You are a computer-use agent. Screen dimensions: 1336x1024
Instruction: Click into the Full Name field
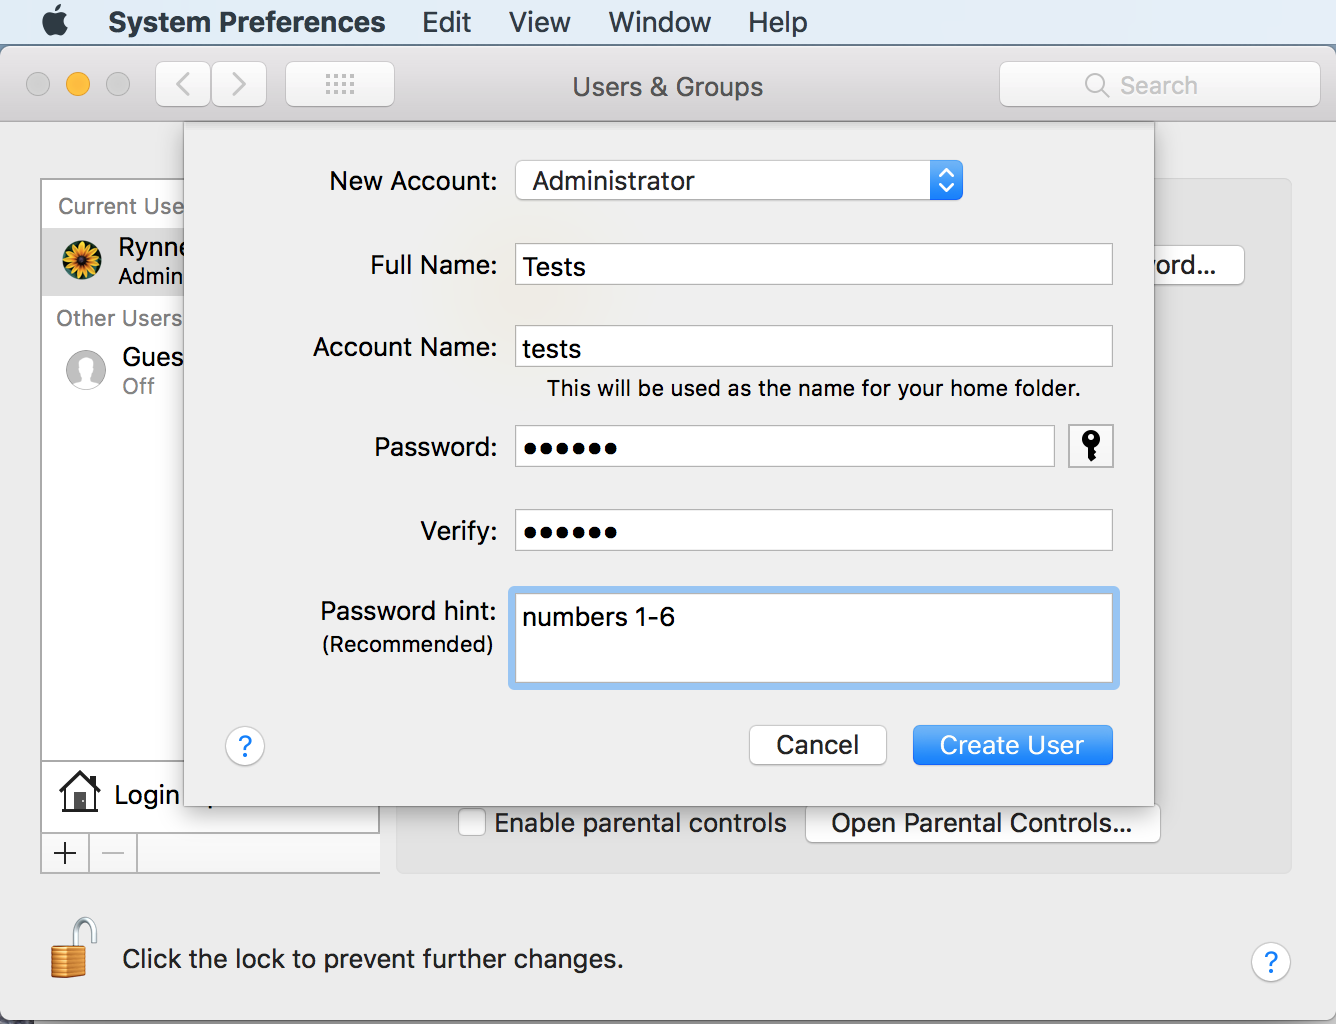coord(813,265)
